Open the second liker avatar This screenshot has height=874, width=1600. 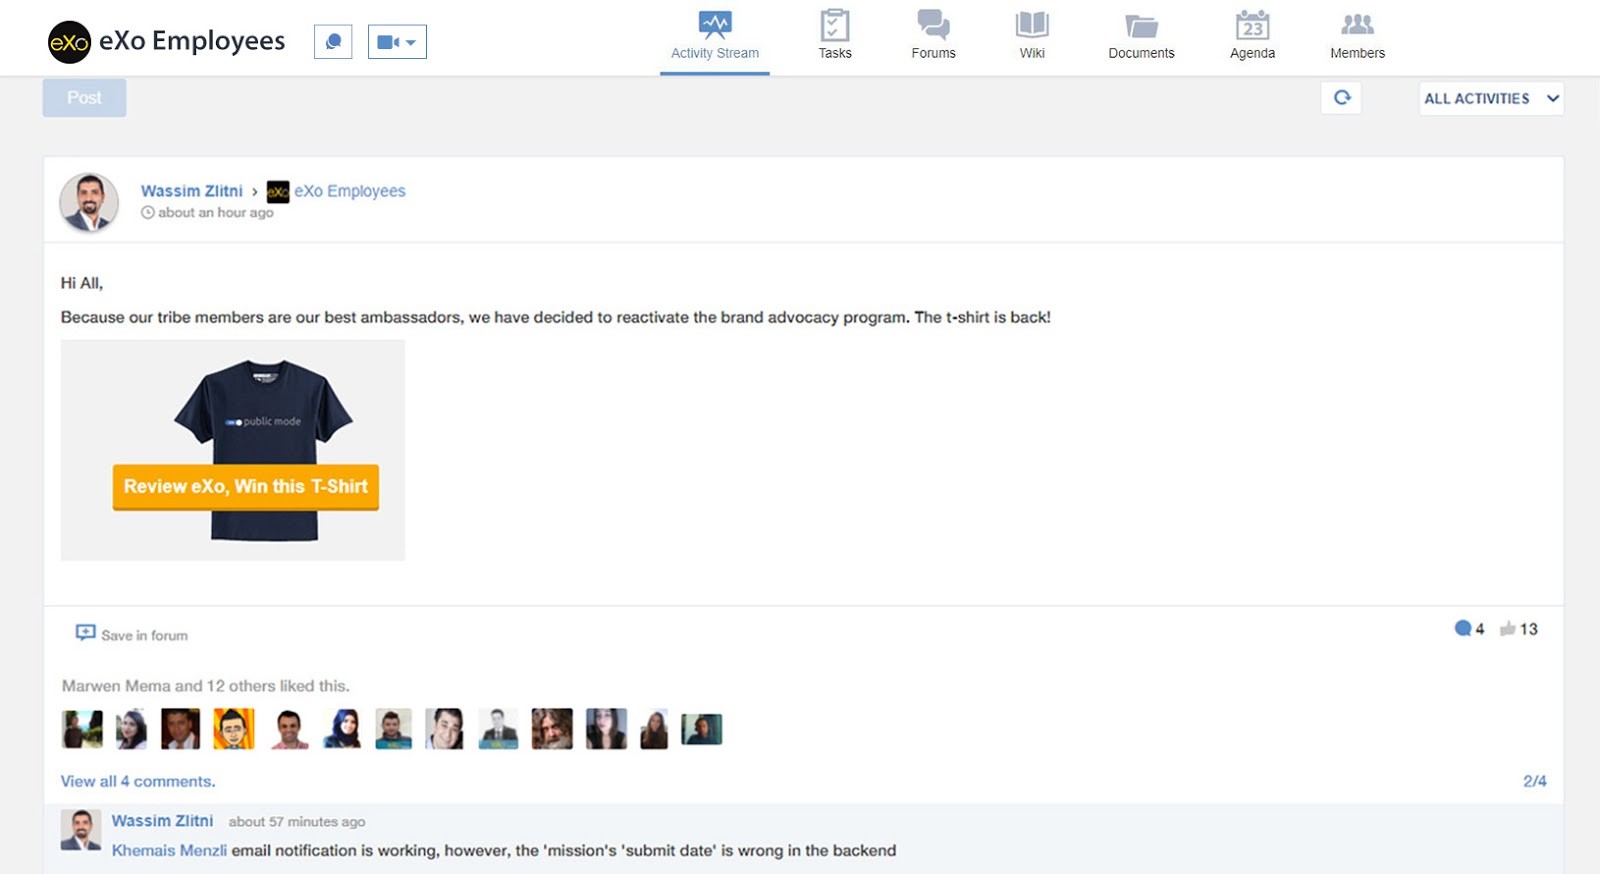pyautogui.click(x=131, y=729)
